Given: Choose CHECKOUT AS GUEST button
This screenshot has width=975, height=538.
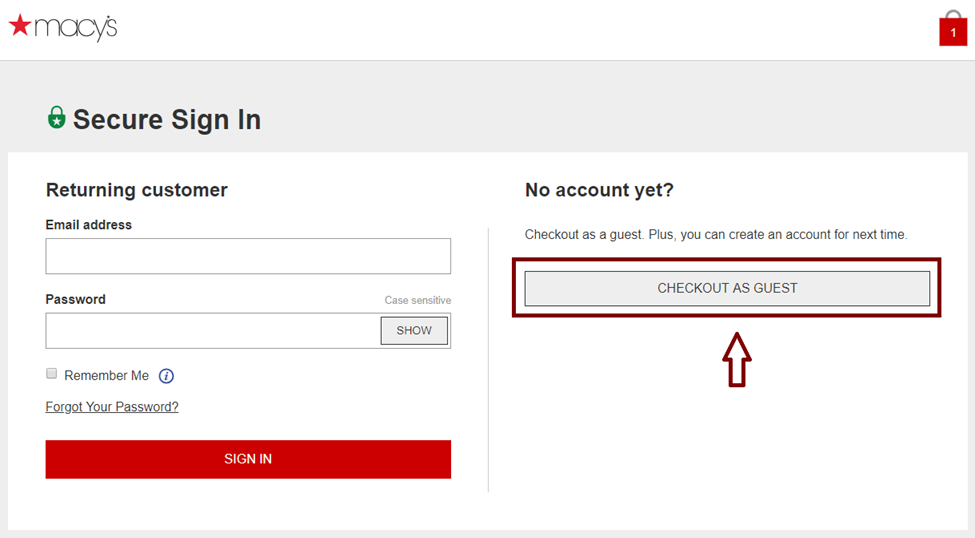Looking at the screenshot, I should (x=727, y=288).
